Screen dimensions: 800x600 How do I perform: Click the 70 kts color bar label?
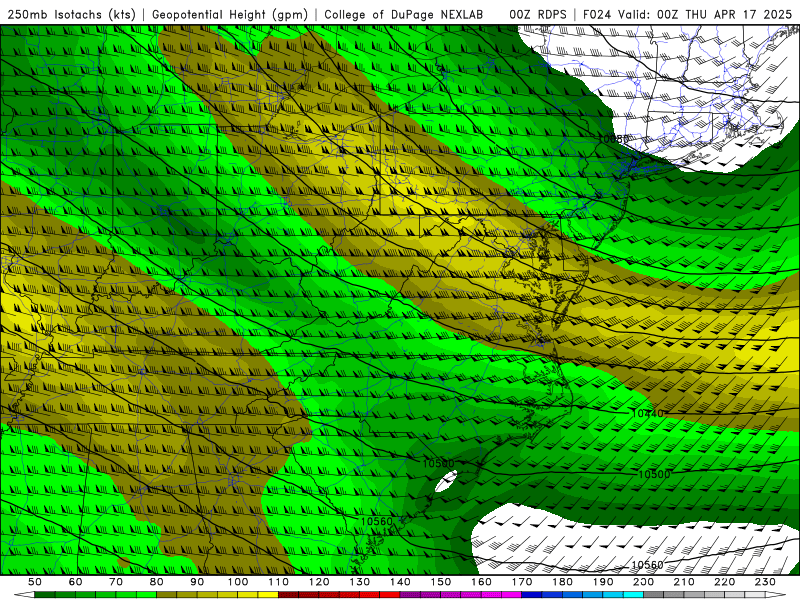coord(116,582)
